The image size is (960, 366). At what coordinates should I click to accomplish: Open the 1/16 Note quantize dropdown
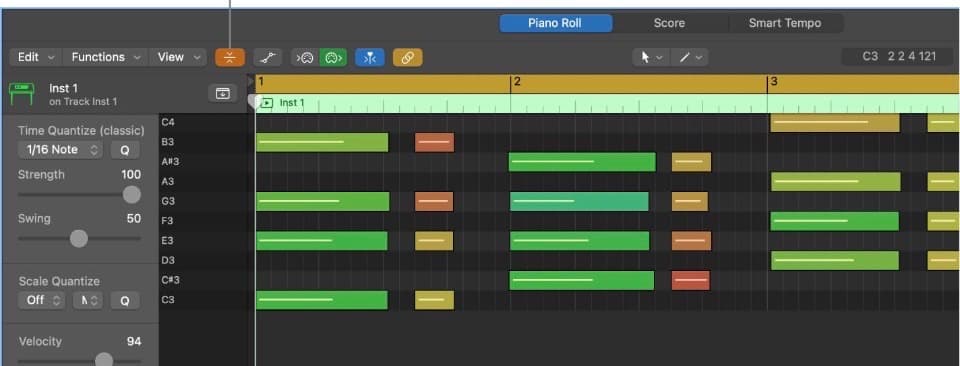click(60, 150)
